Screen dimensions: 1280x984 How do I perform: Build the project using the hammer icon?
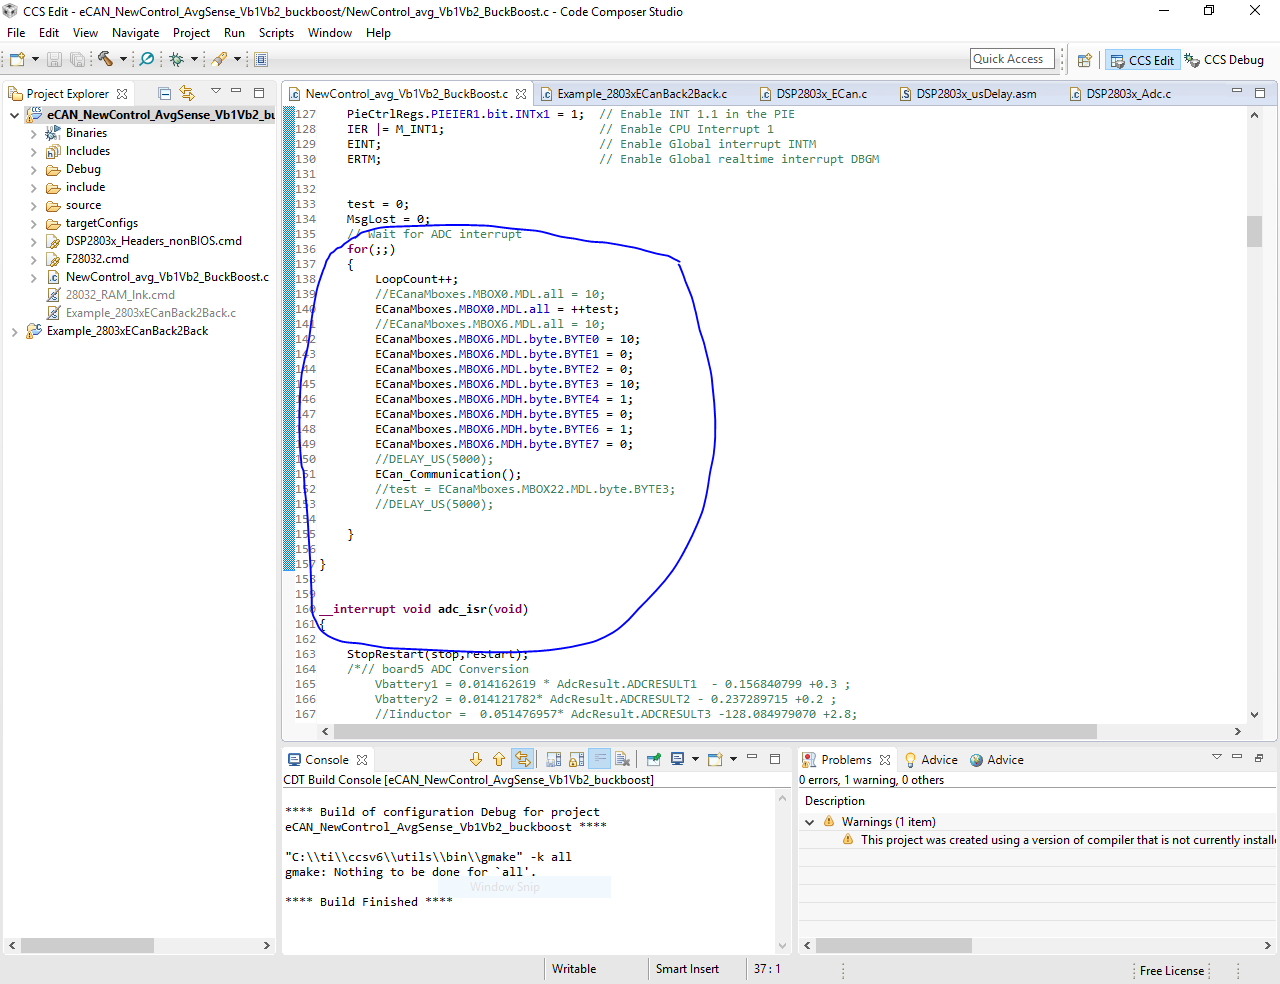tap(106, 59)
